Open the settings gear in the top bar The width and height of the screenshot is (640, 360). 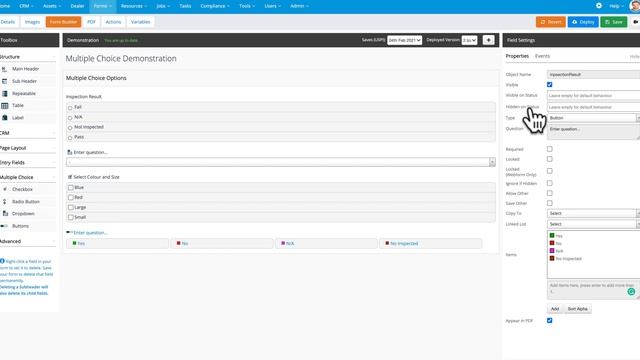[x=598, y=6]
